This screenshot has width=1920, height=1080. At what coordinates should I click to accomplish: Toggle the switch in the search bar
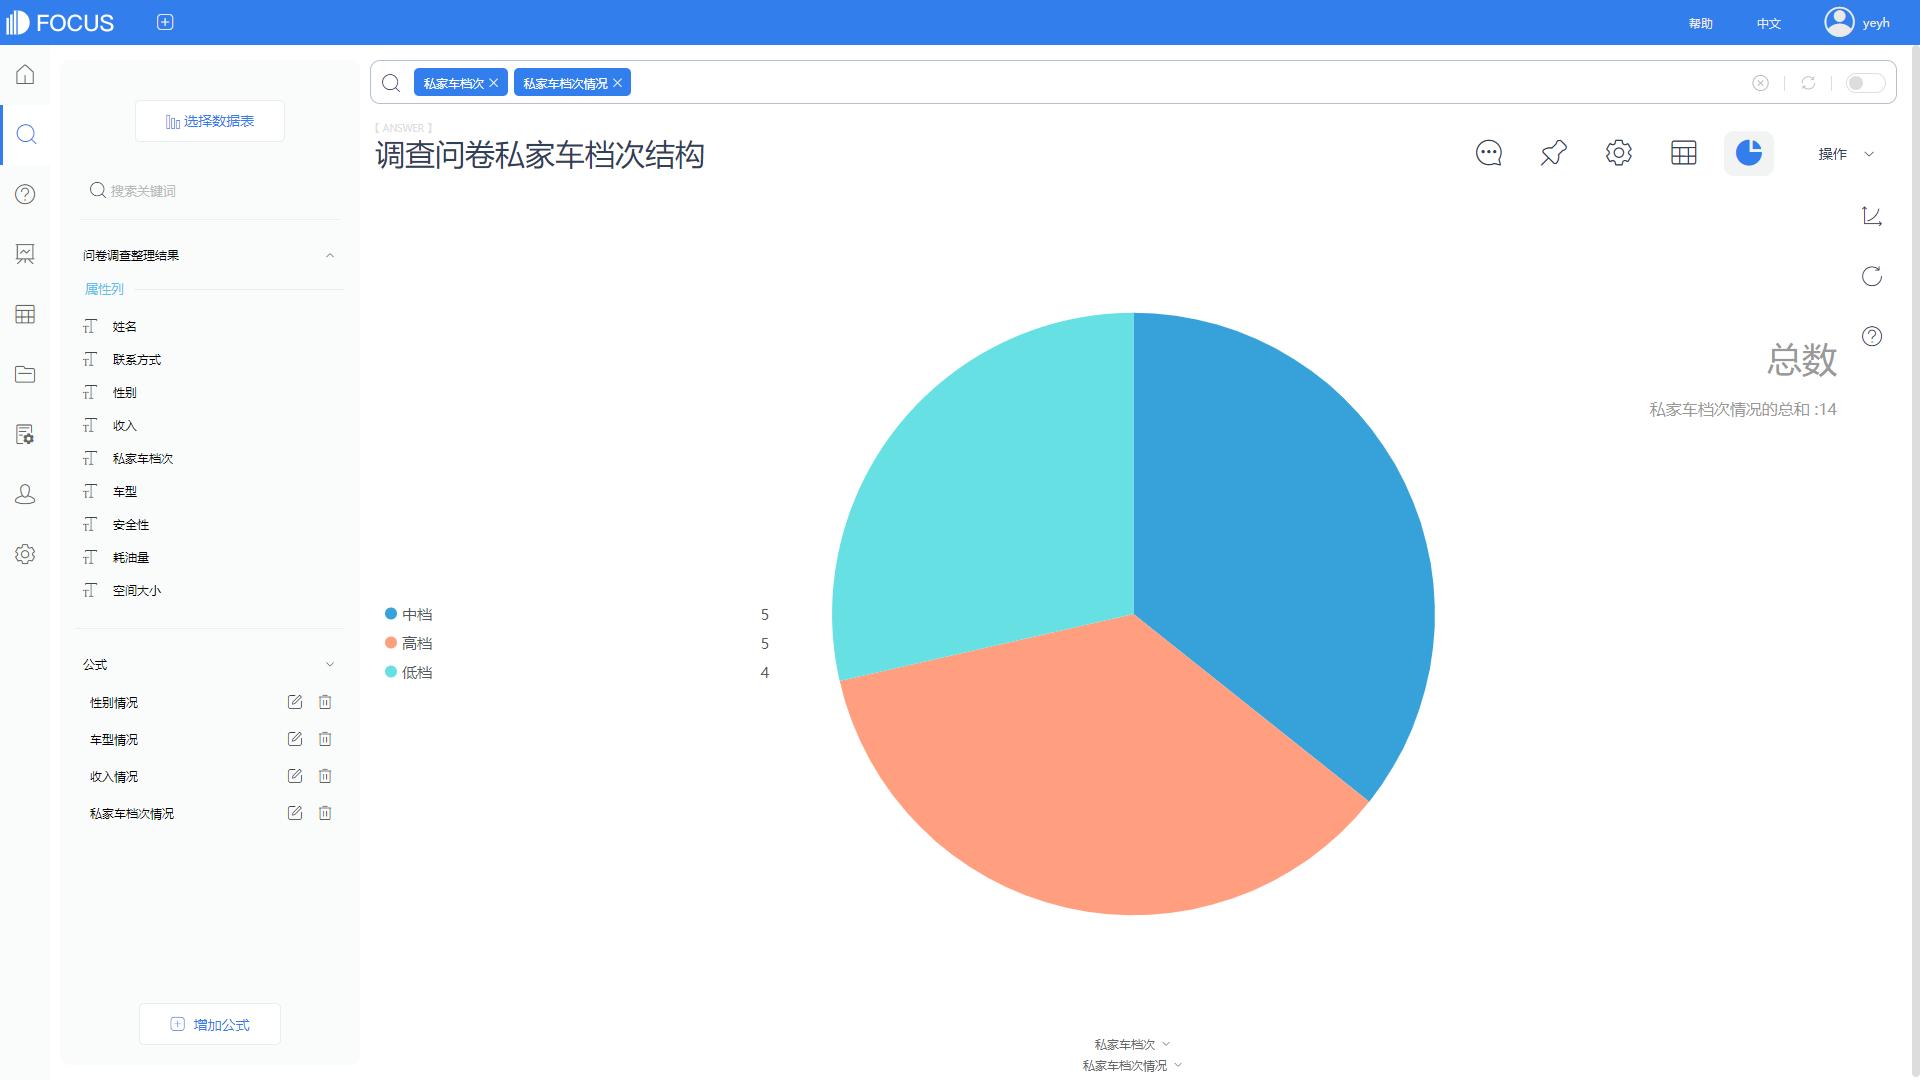click(1864, 83)
